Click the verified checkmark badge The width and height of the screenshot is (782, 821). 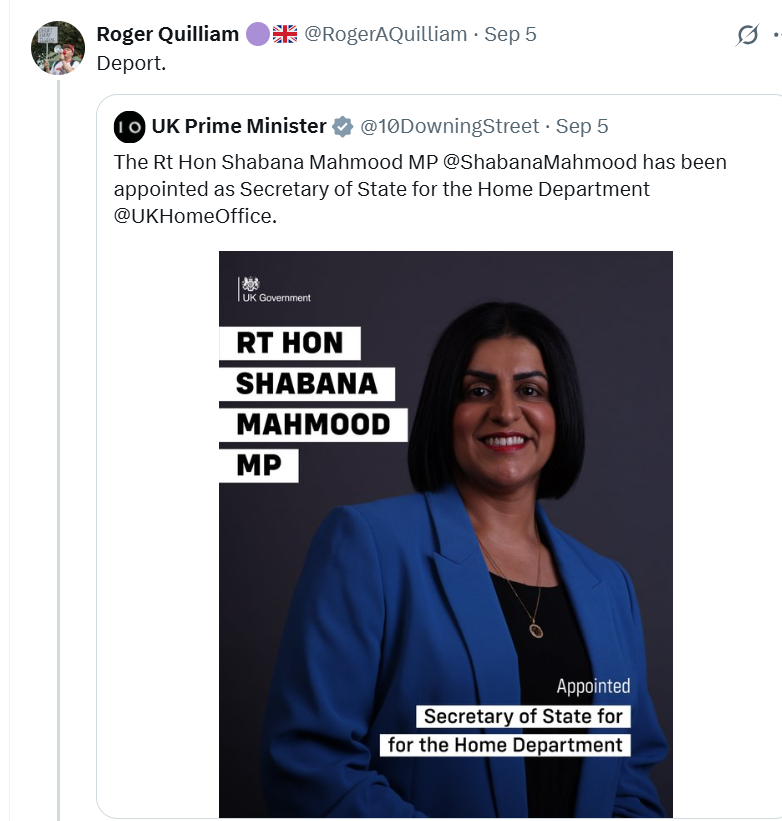(342, 126)
